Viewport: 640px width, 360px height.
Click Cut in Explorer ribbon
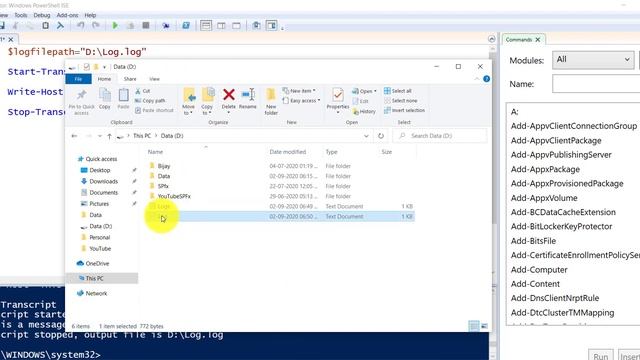(x=143, y=91)
